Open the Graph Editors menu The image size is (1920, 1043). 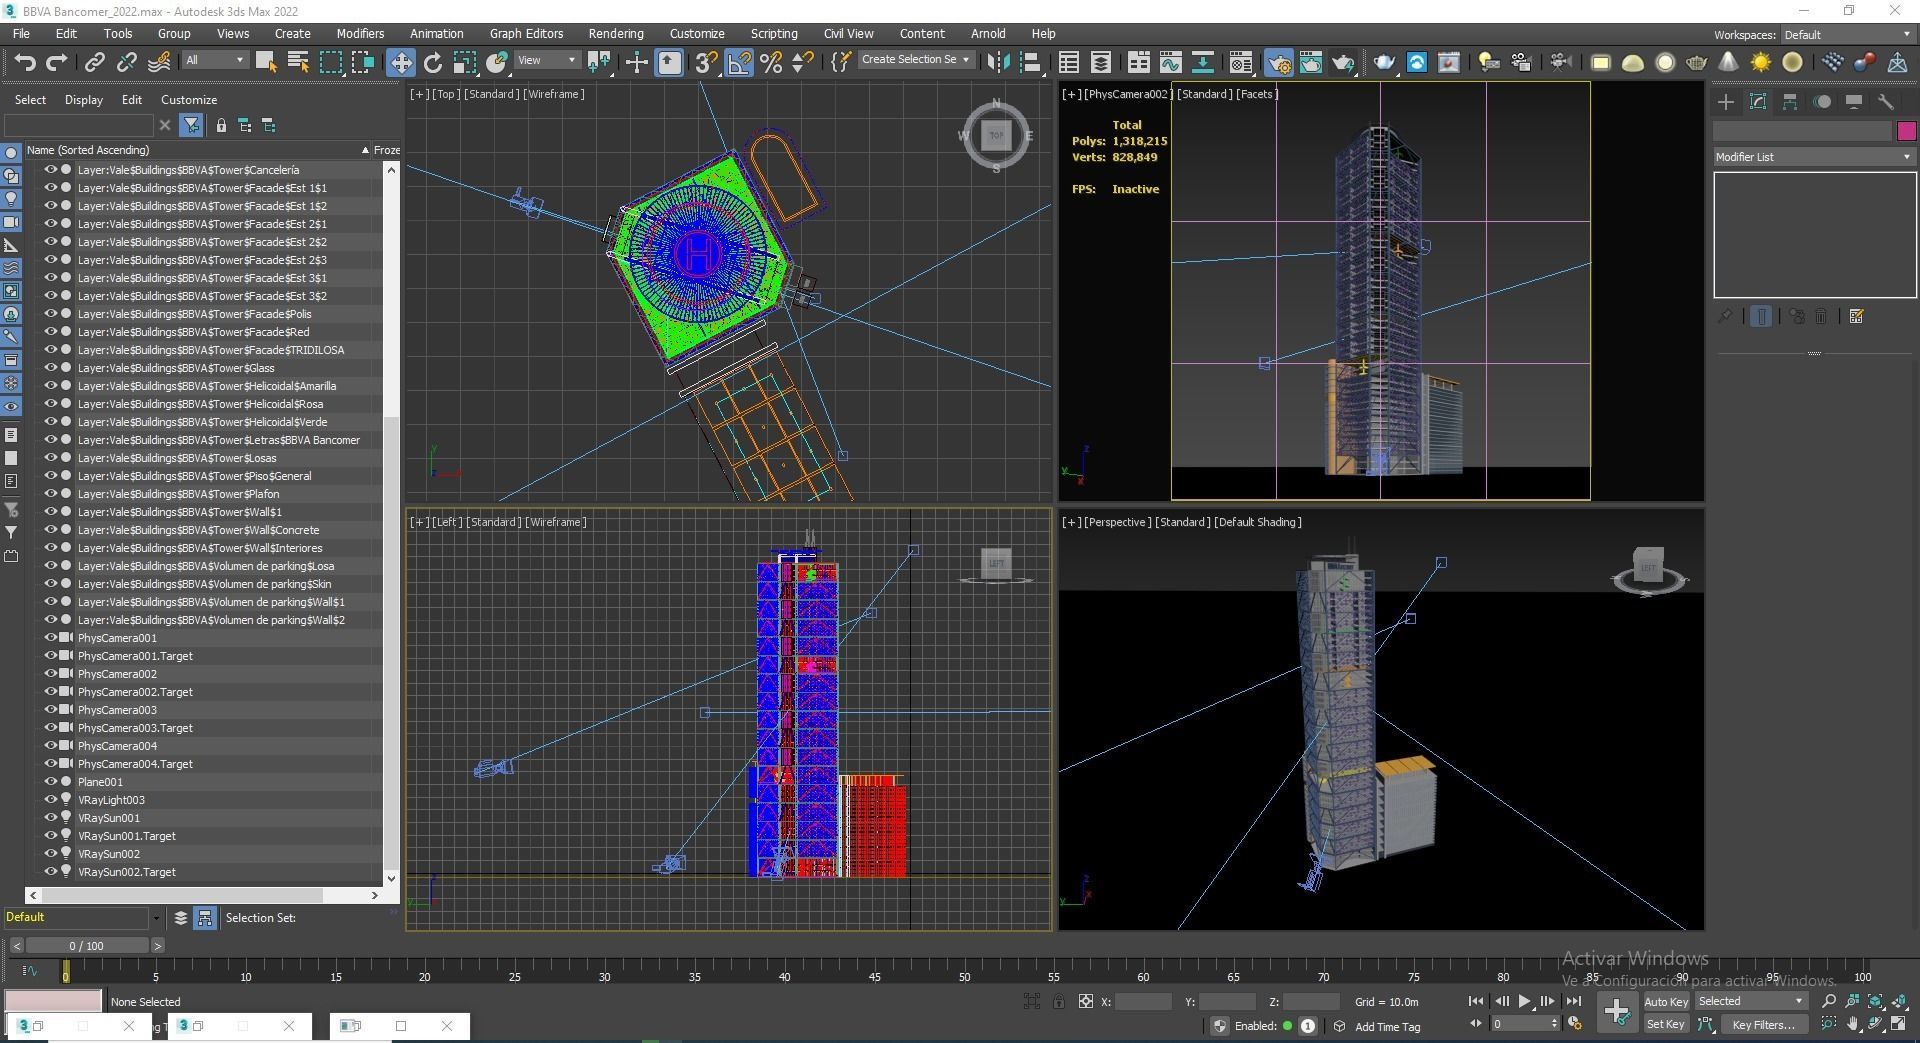(x=526, y=33)
